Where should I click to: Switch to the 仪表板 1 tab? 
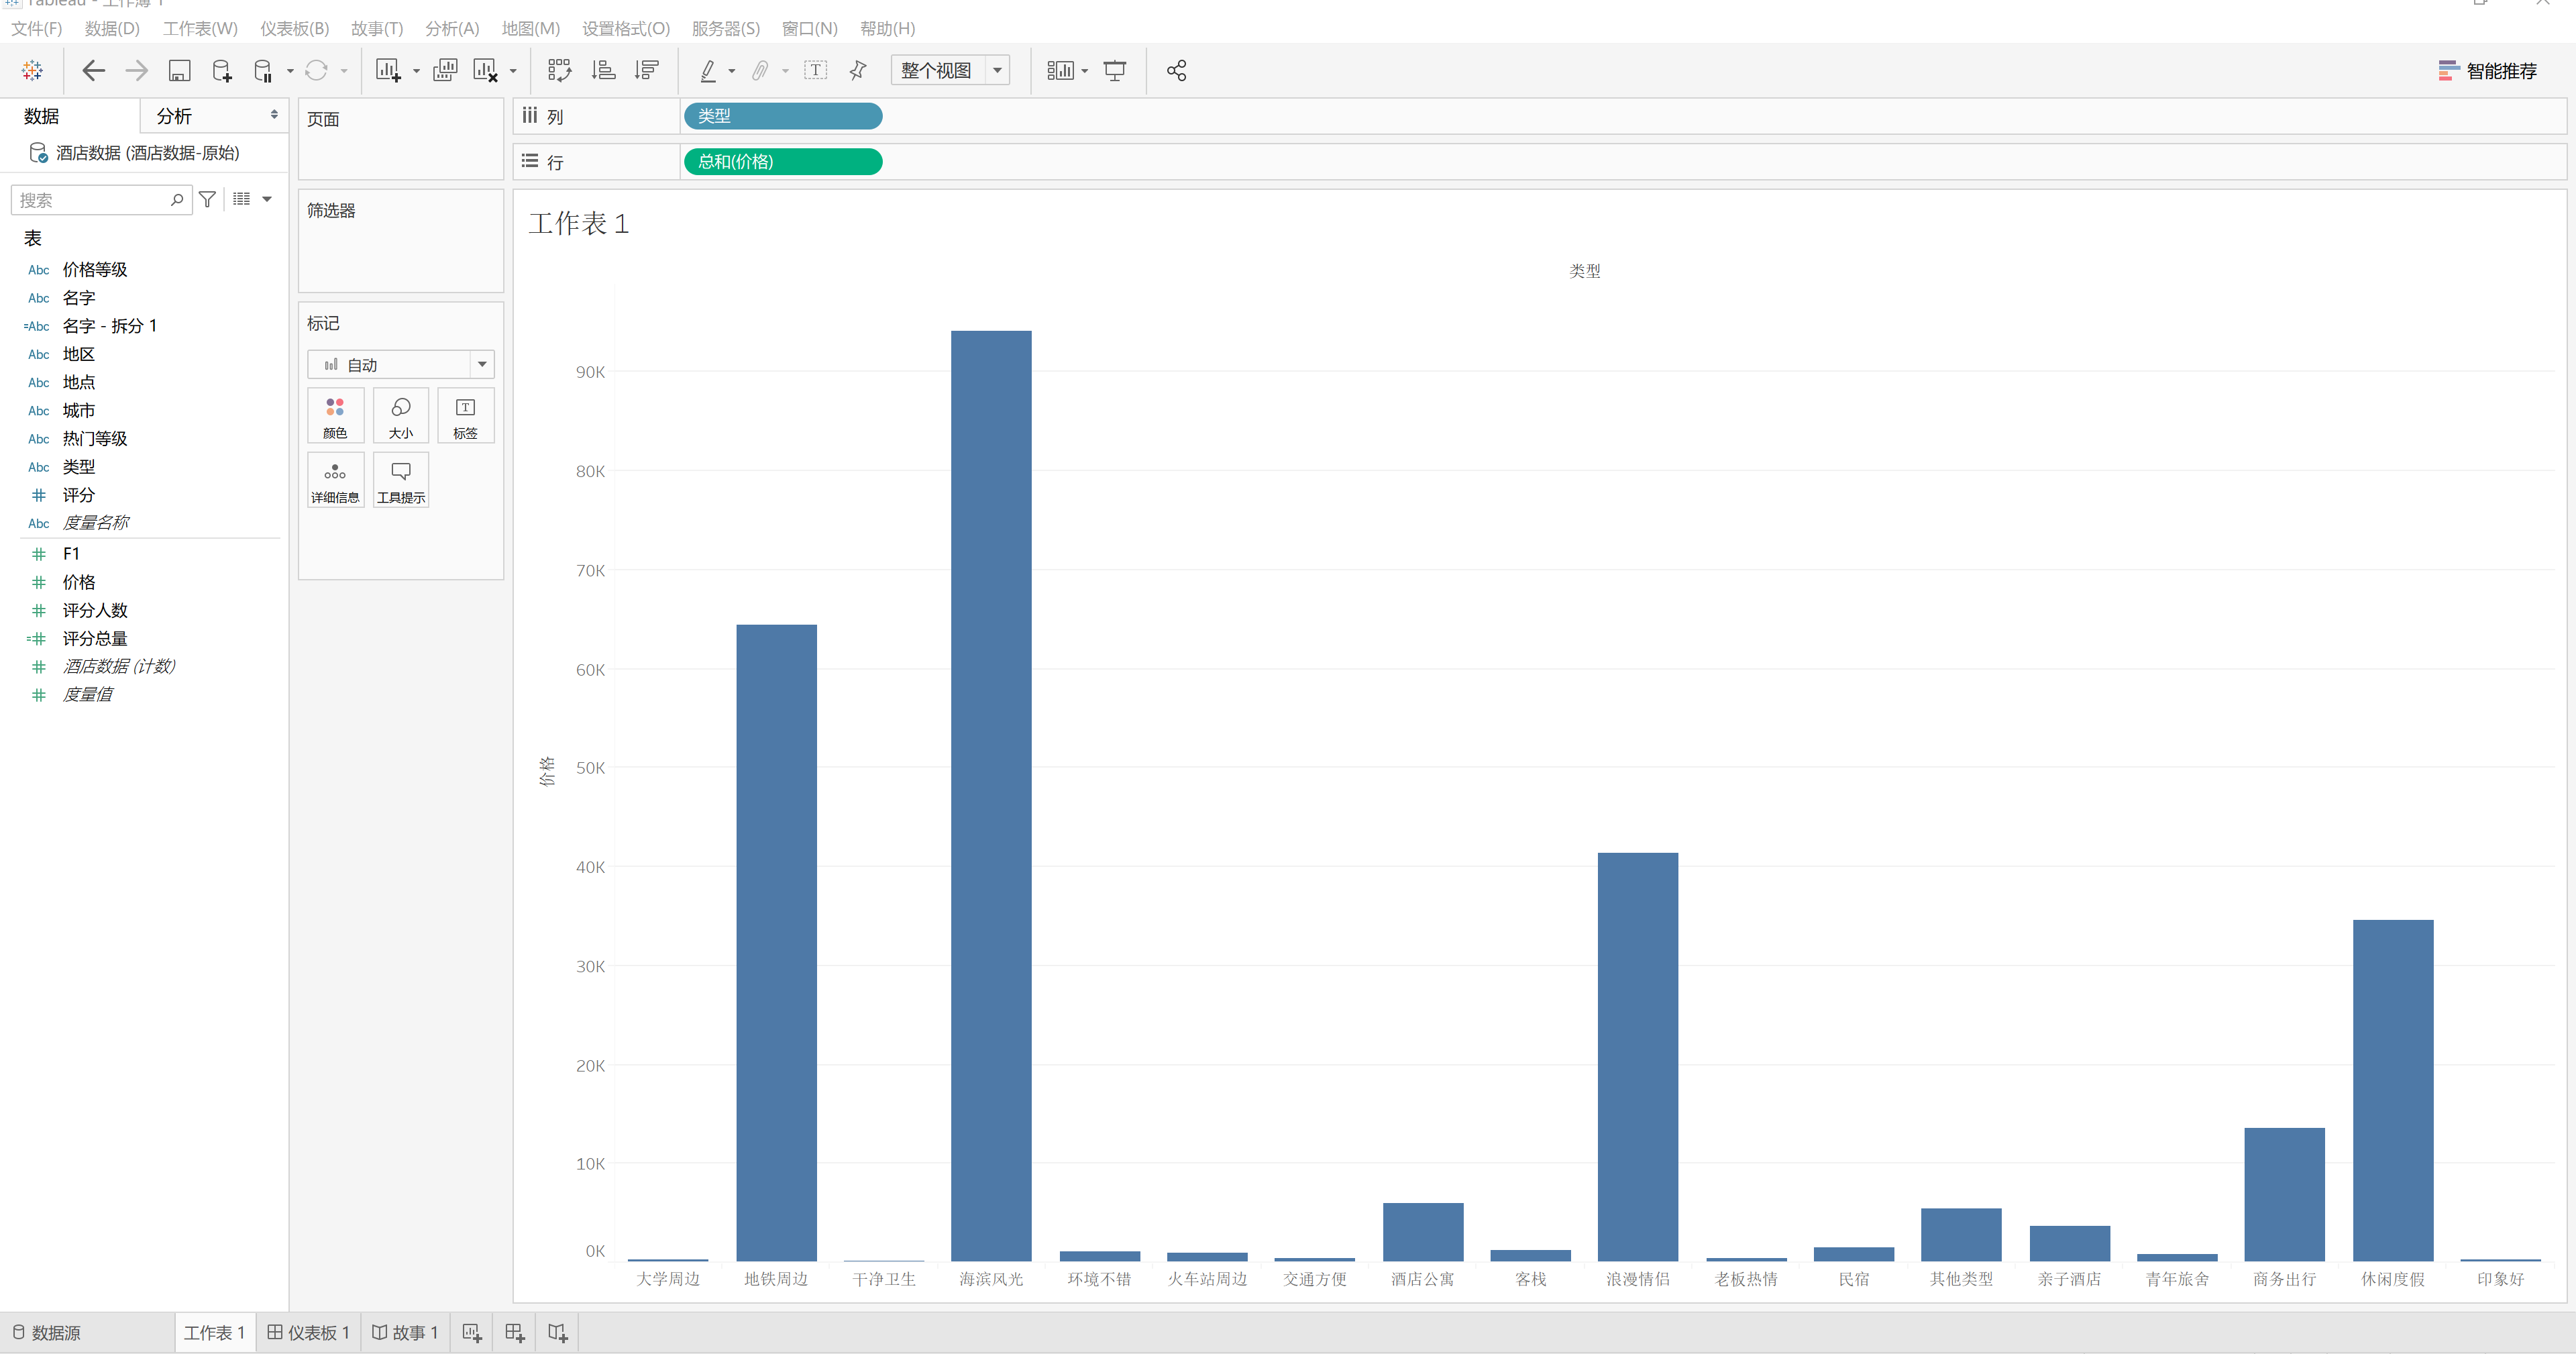[x=308, y=1332]
